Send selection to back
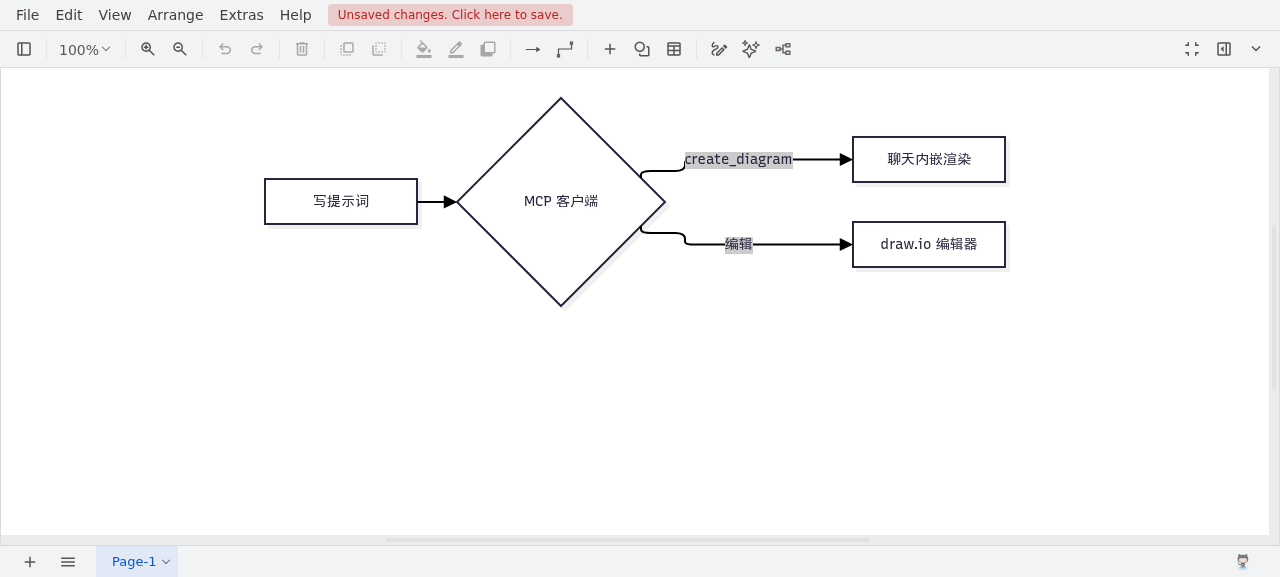This screenshot has height=577, width=1280. [379, 49]
